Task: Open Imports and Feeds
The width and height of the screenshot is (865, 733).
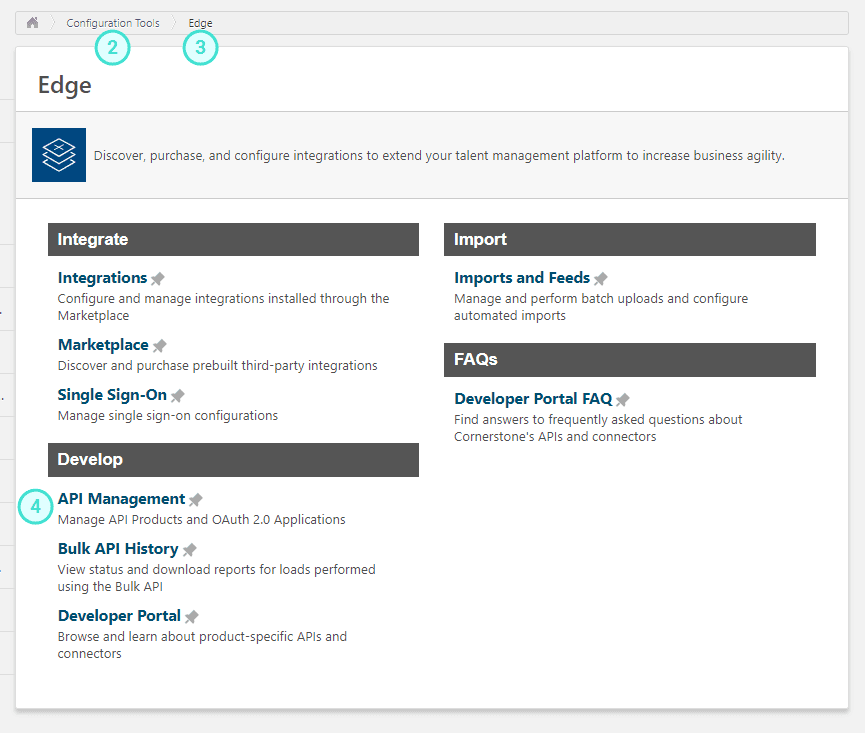Action: coord(522,278)
